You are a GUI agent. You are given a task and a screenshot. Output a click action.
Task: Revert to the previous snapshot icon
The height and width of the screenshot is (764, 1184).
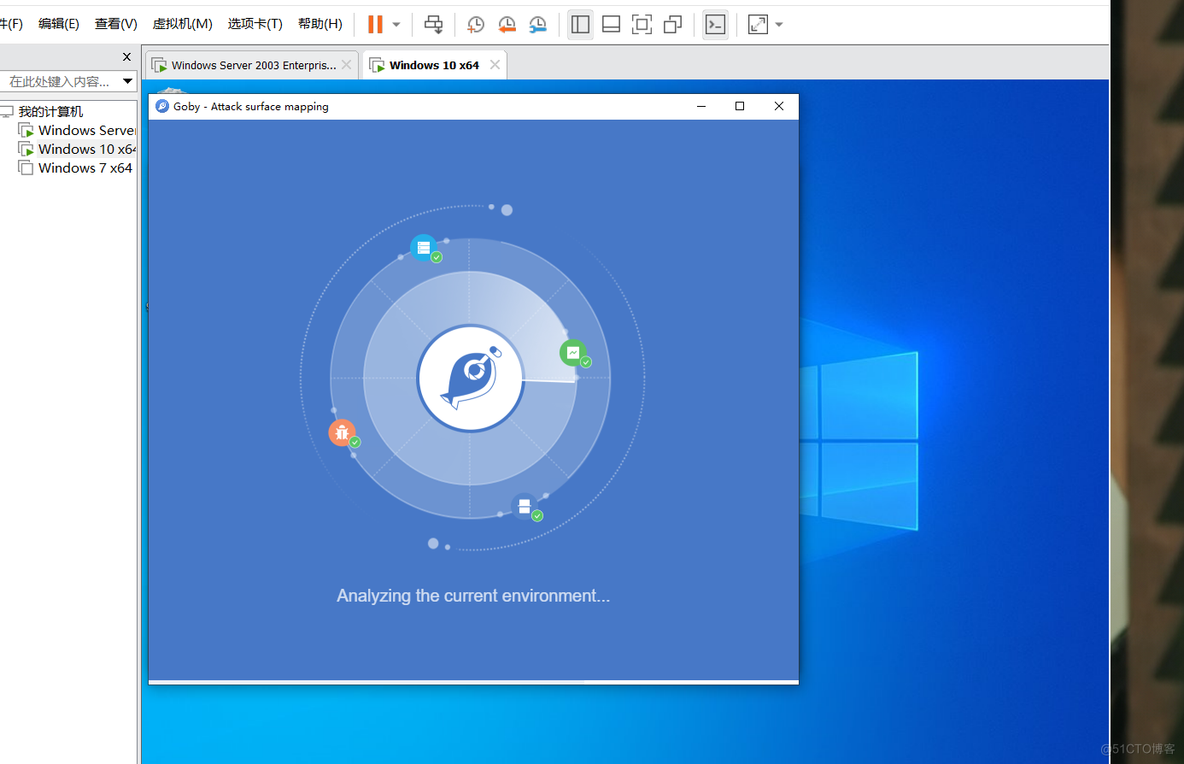point(507,24)
